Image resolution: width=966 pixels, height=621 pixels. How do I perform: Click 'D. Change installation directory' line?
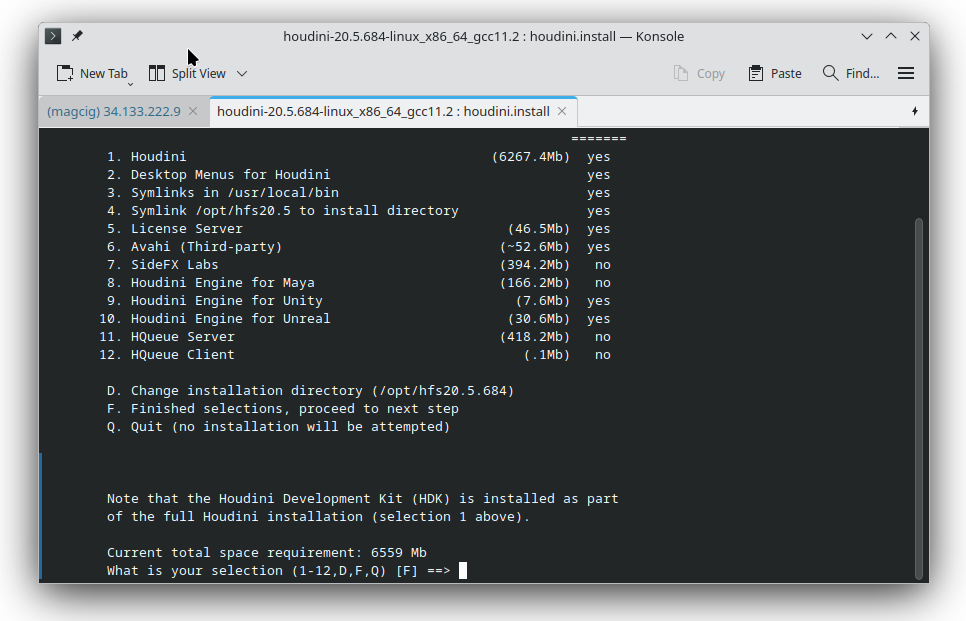pyautogui.click(x=310, y=391)
